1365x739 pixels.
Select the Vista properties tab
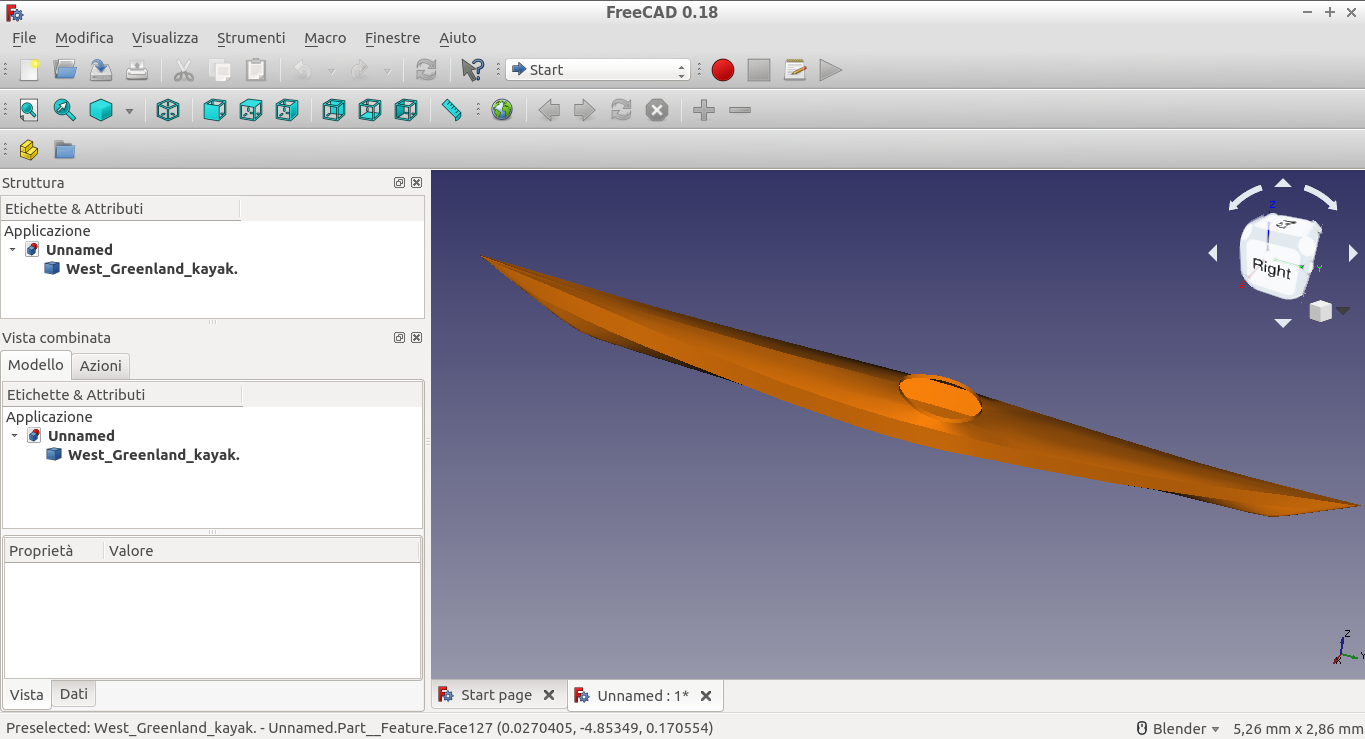[x=27, y=694]
